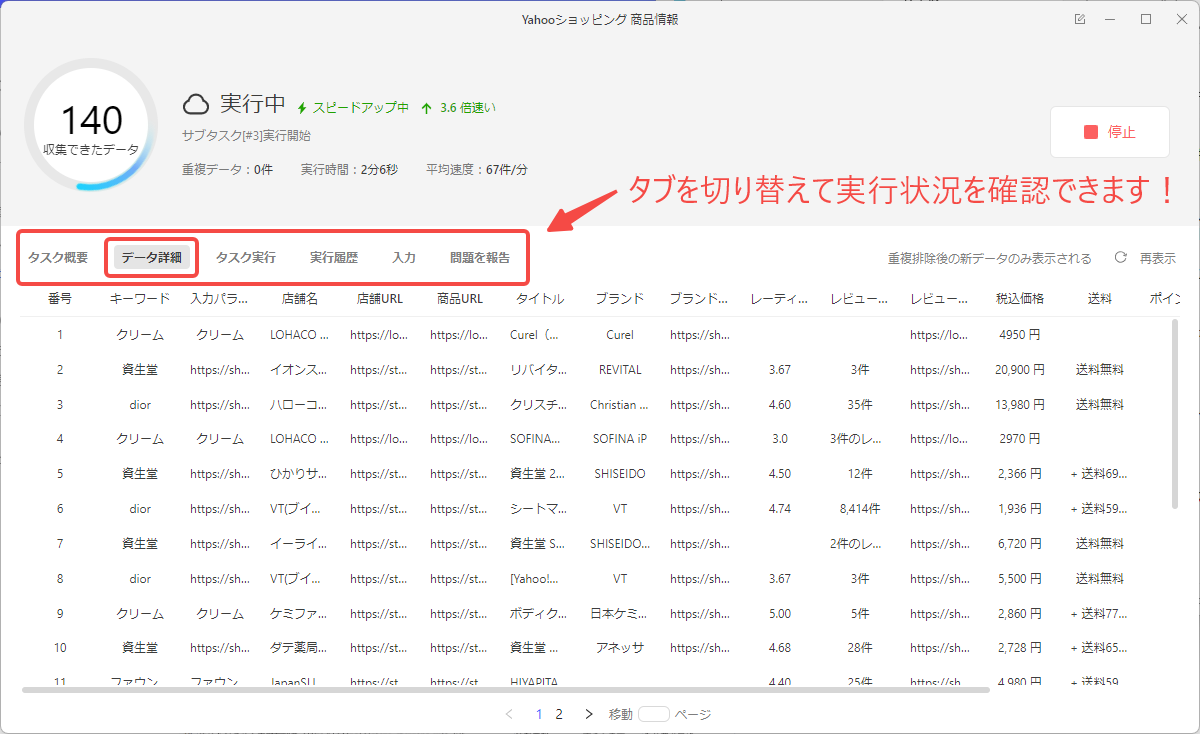This screenshot has height=734, width=1200.
Task: Click the 4950 円 price cell
Action: 1020,335
